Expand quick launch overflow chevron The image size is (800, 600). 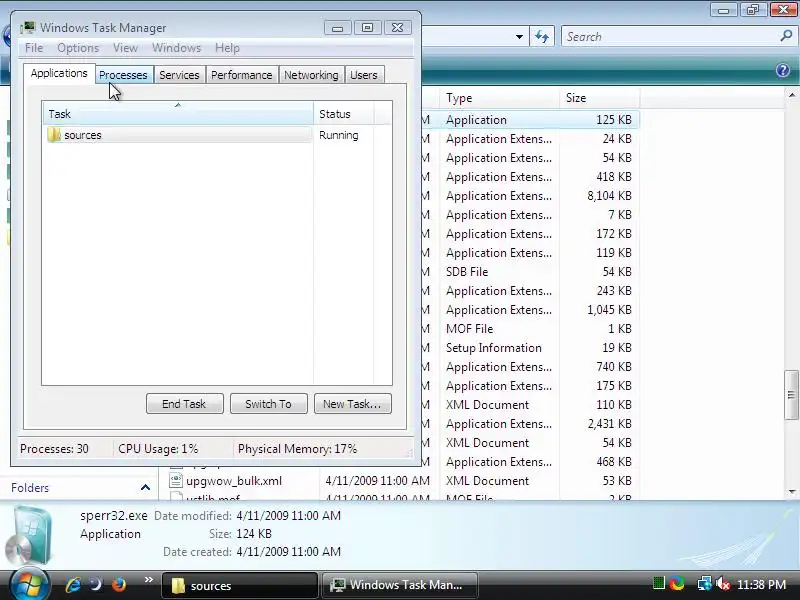(x=148, y=580)
